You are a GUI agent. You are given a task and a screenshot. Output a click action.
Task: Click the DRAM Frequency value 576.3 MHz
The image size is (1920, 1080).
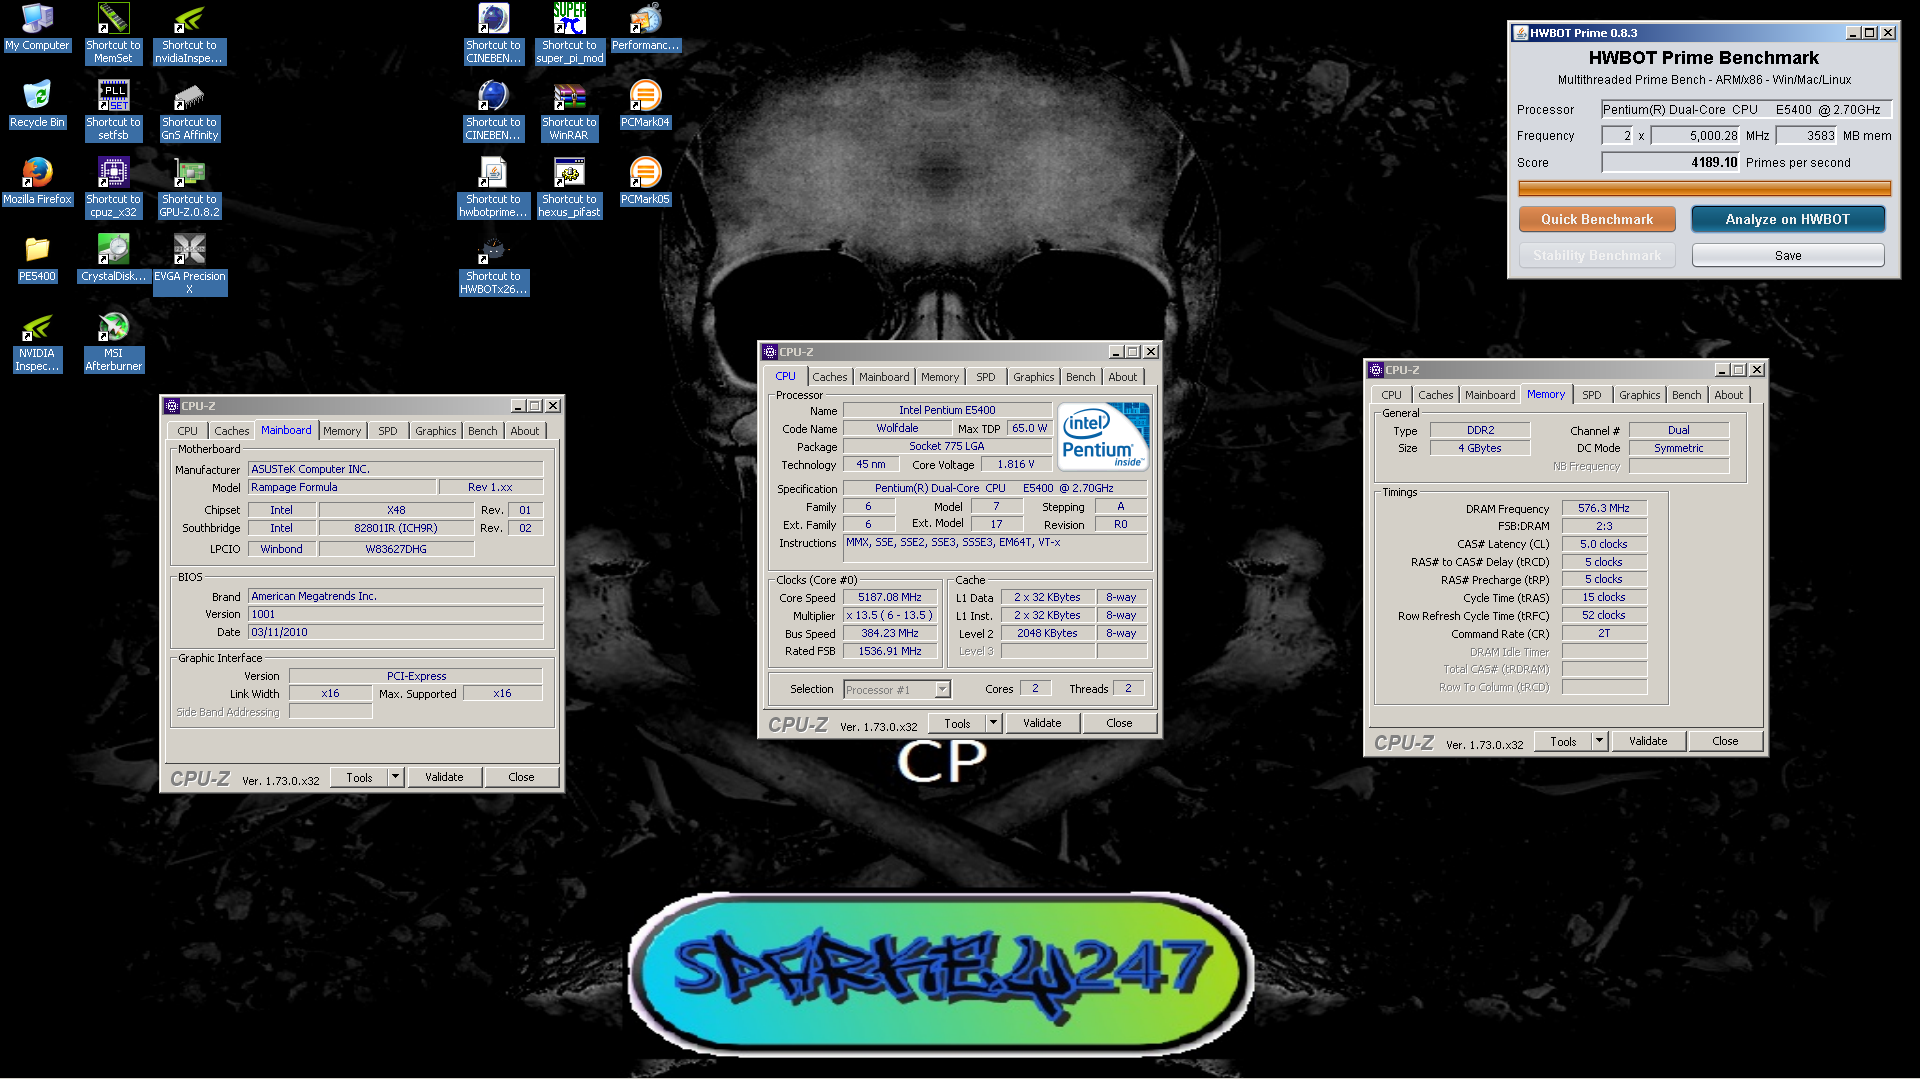1604,508
